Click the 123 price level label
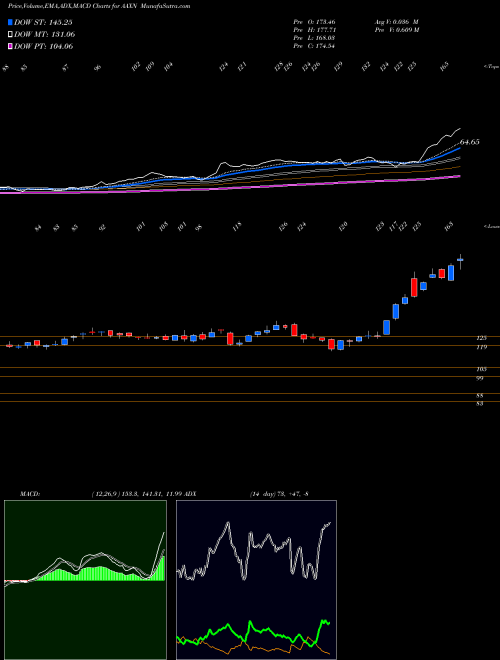The height and width of the screenshot is (660, 500). tap(481, 338)
